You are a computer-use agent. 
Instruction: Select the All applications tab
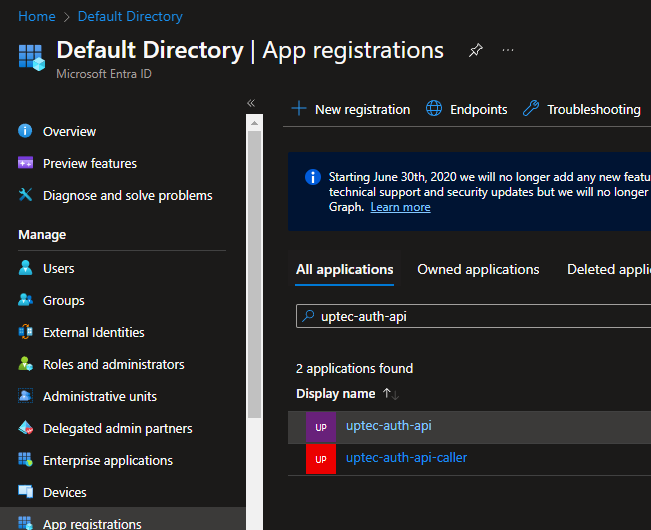click(x=344, y=269)
